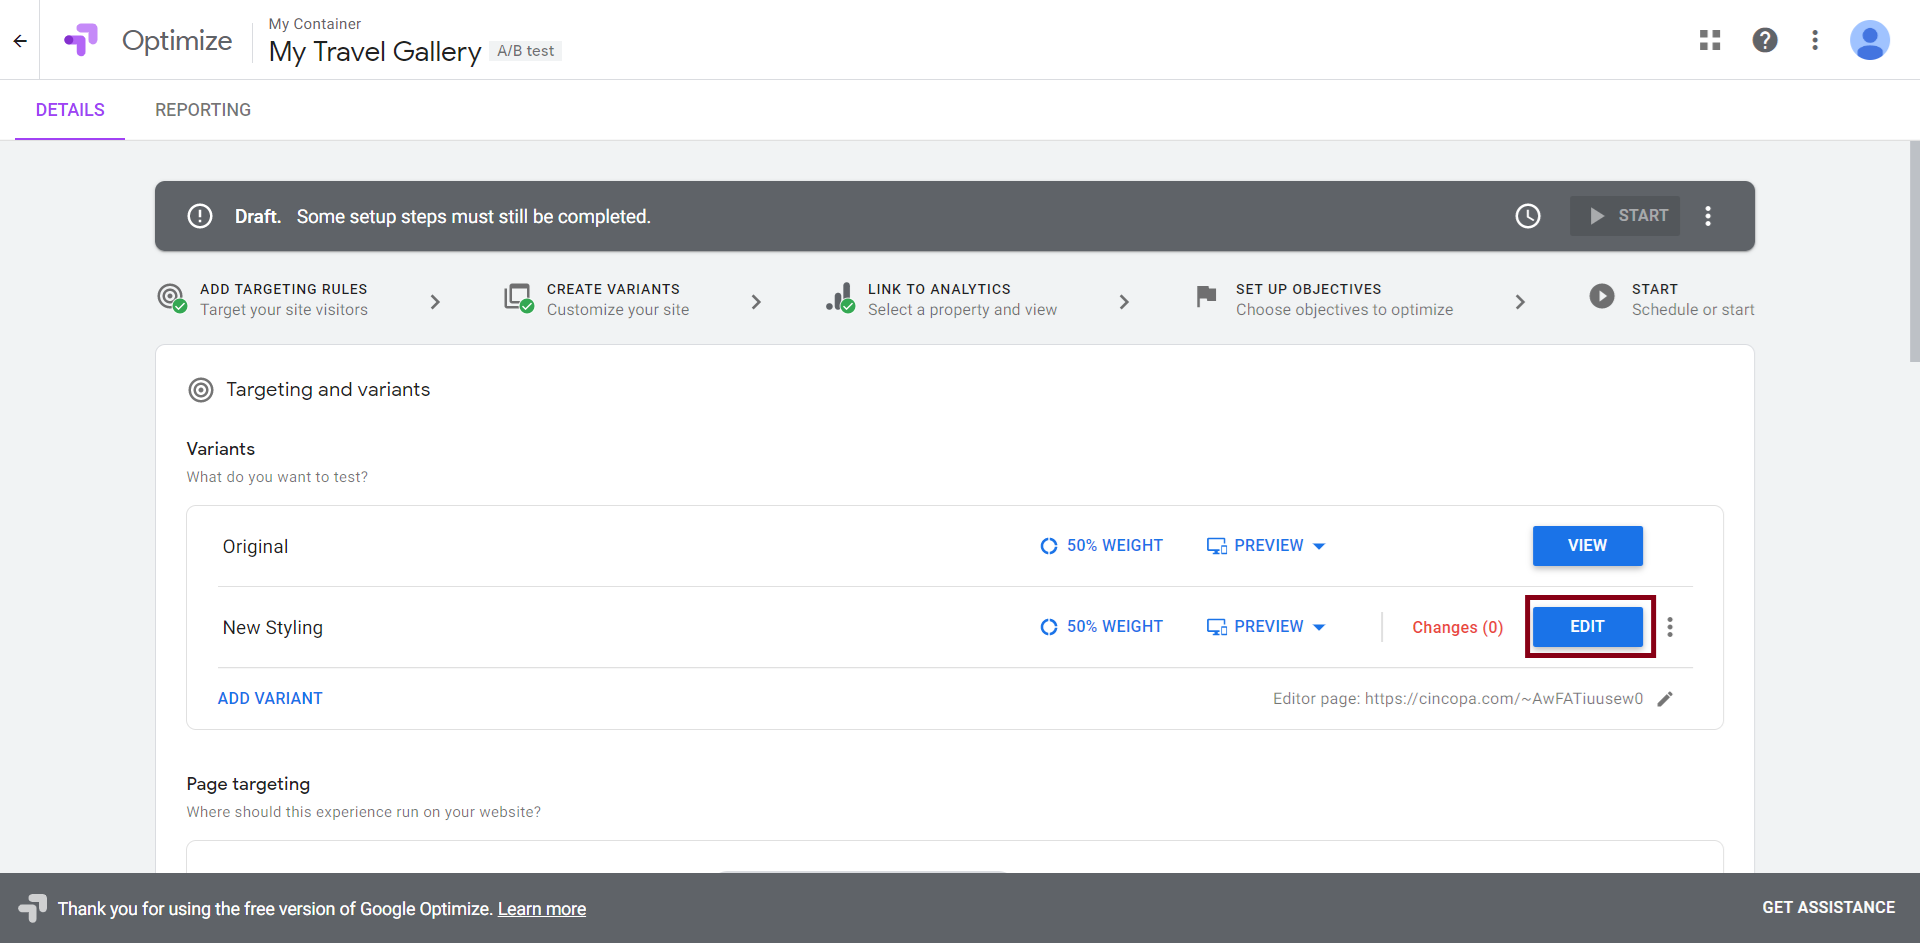Click pencil icon to edit Editor page URL
This screenshot has height=943, width=1920.
tap(1665, 699)
